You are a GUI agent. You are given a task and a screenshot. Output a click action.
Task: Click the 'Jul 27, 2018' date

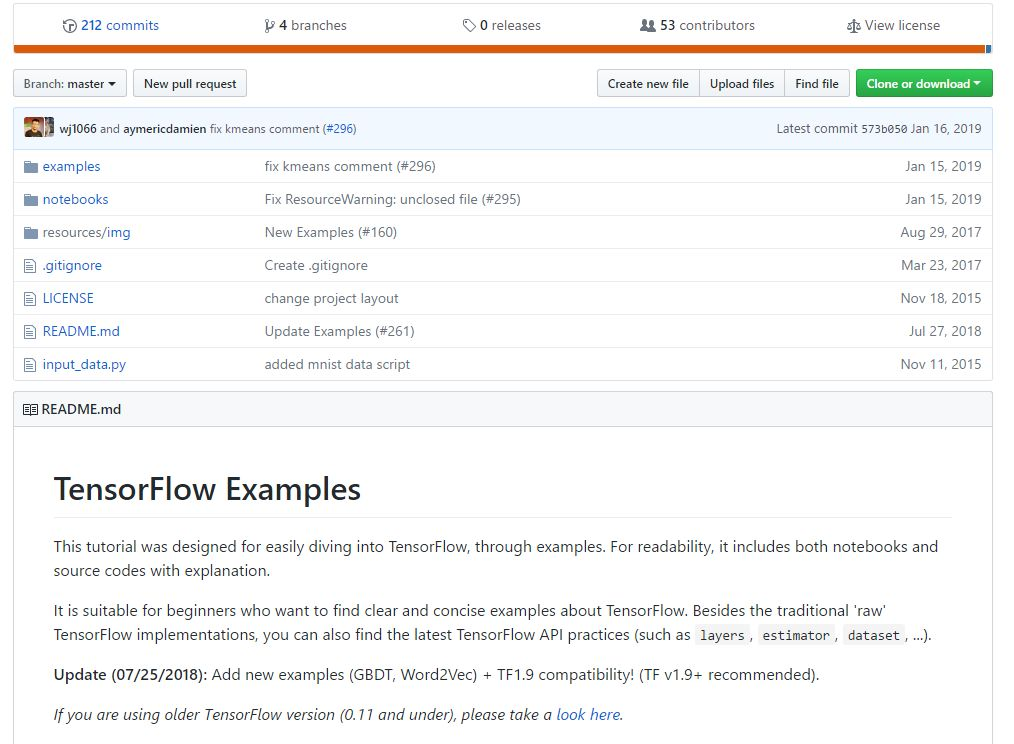(x=945, y=331)
